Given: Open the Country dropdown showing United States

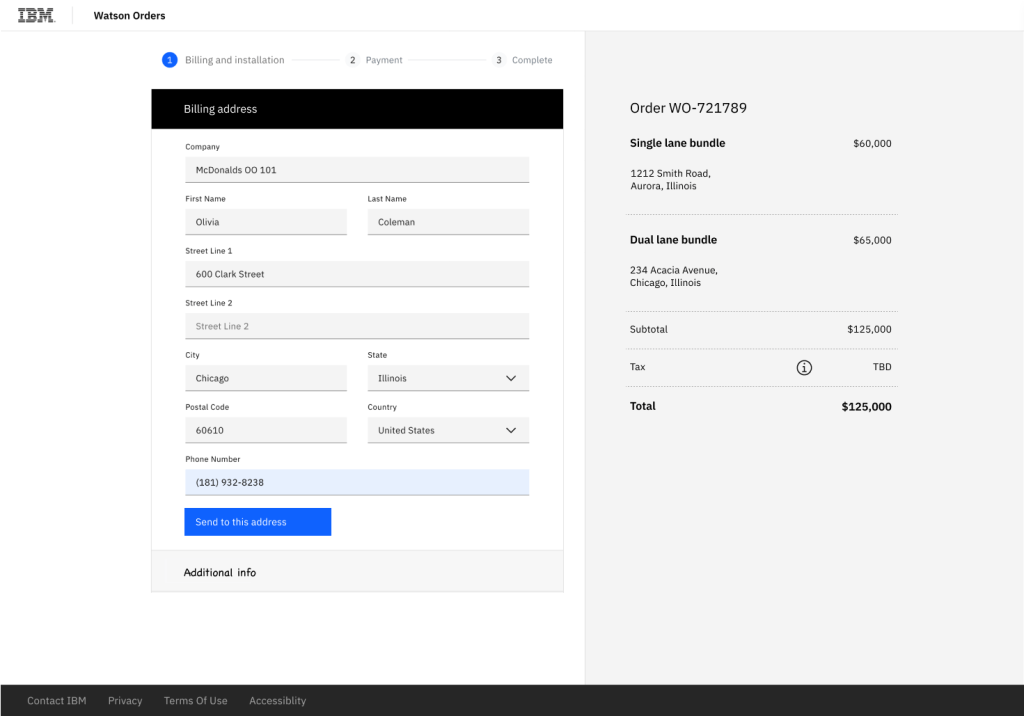Looking at the screenshot, I should coord(448,430).
